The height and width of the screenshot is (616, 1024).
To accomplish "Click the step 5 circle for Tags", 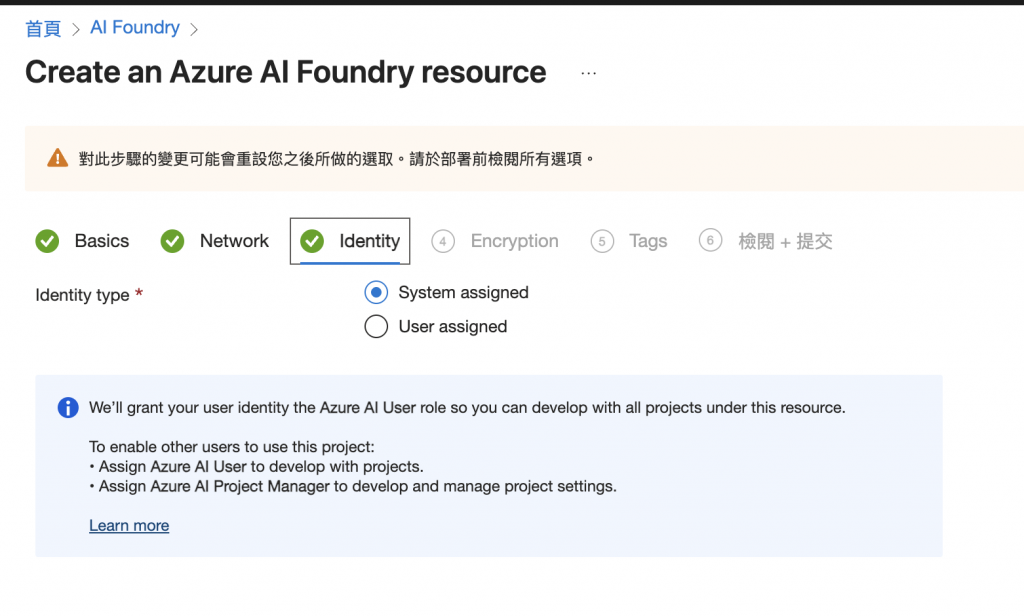I will (x=602, y=241).
